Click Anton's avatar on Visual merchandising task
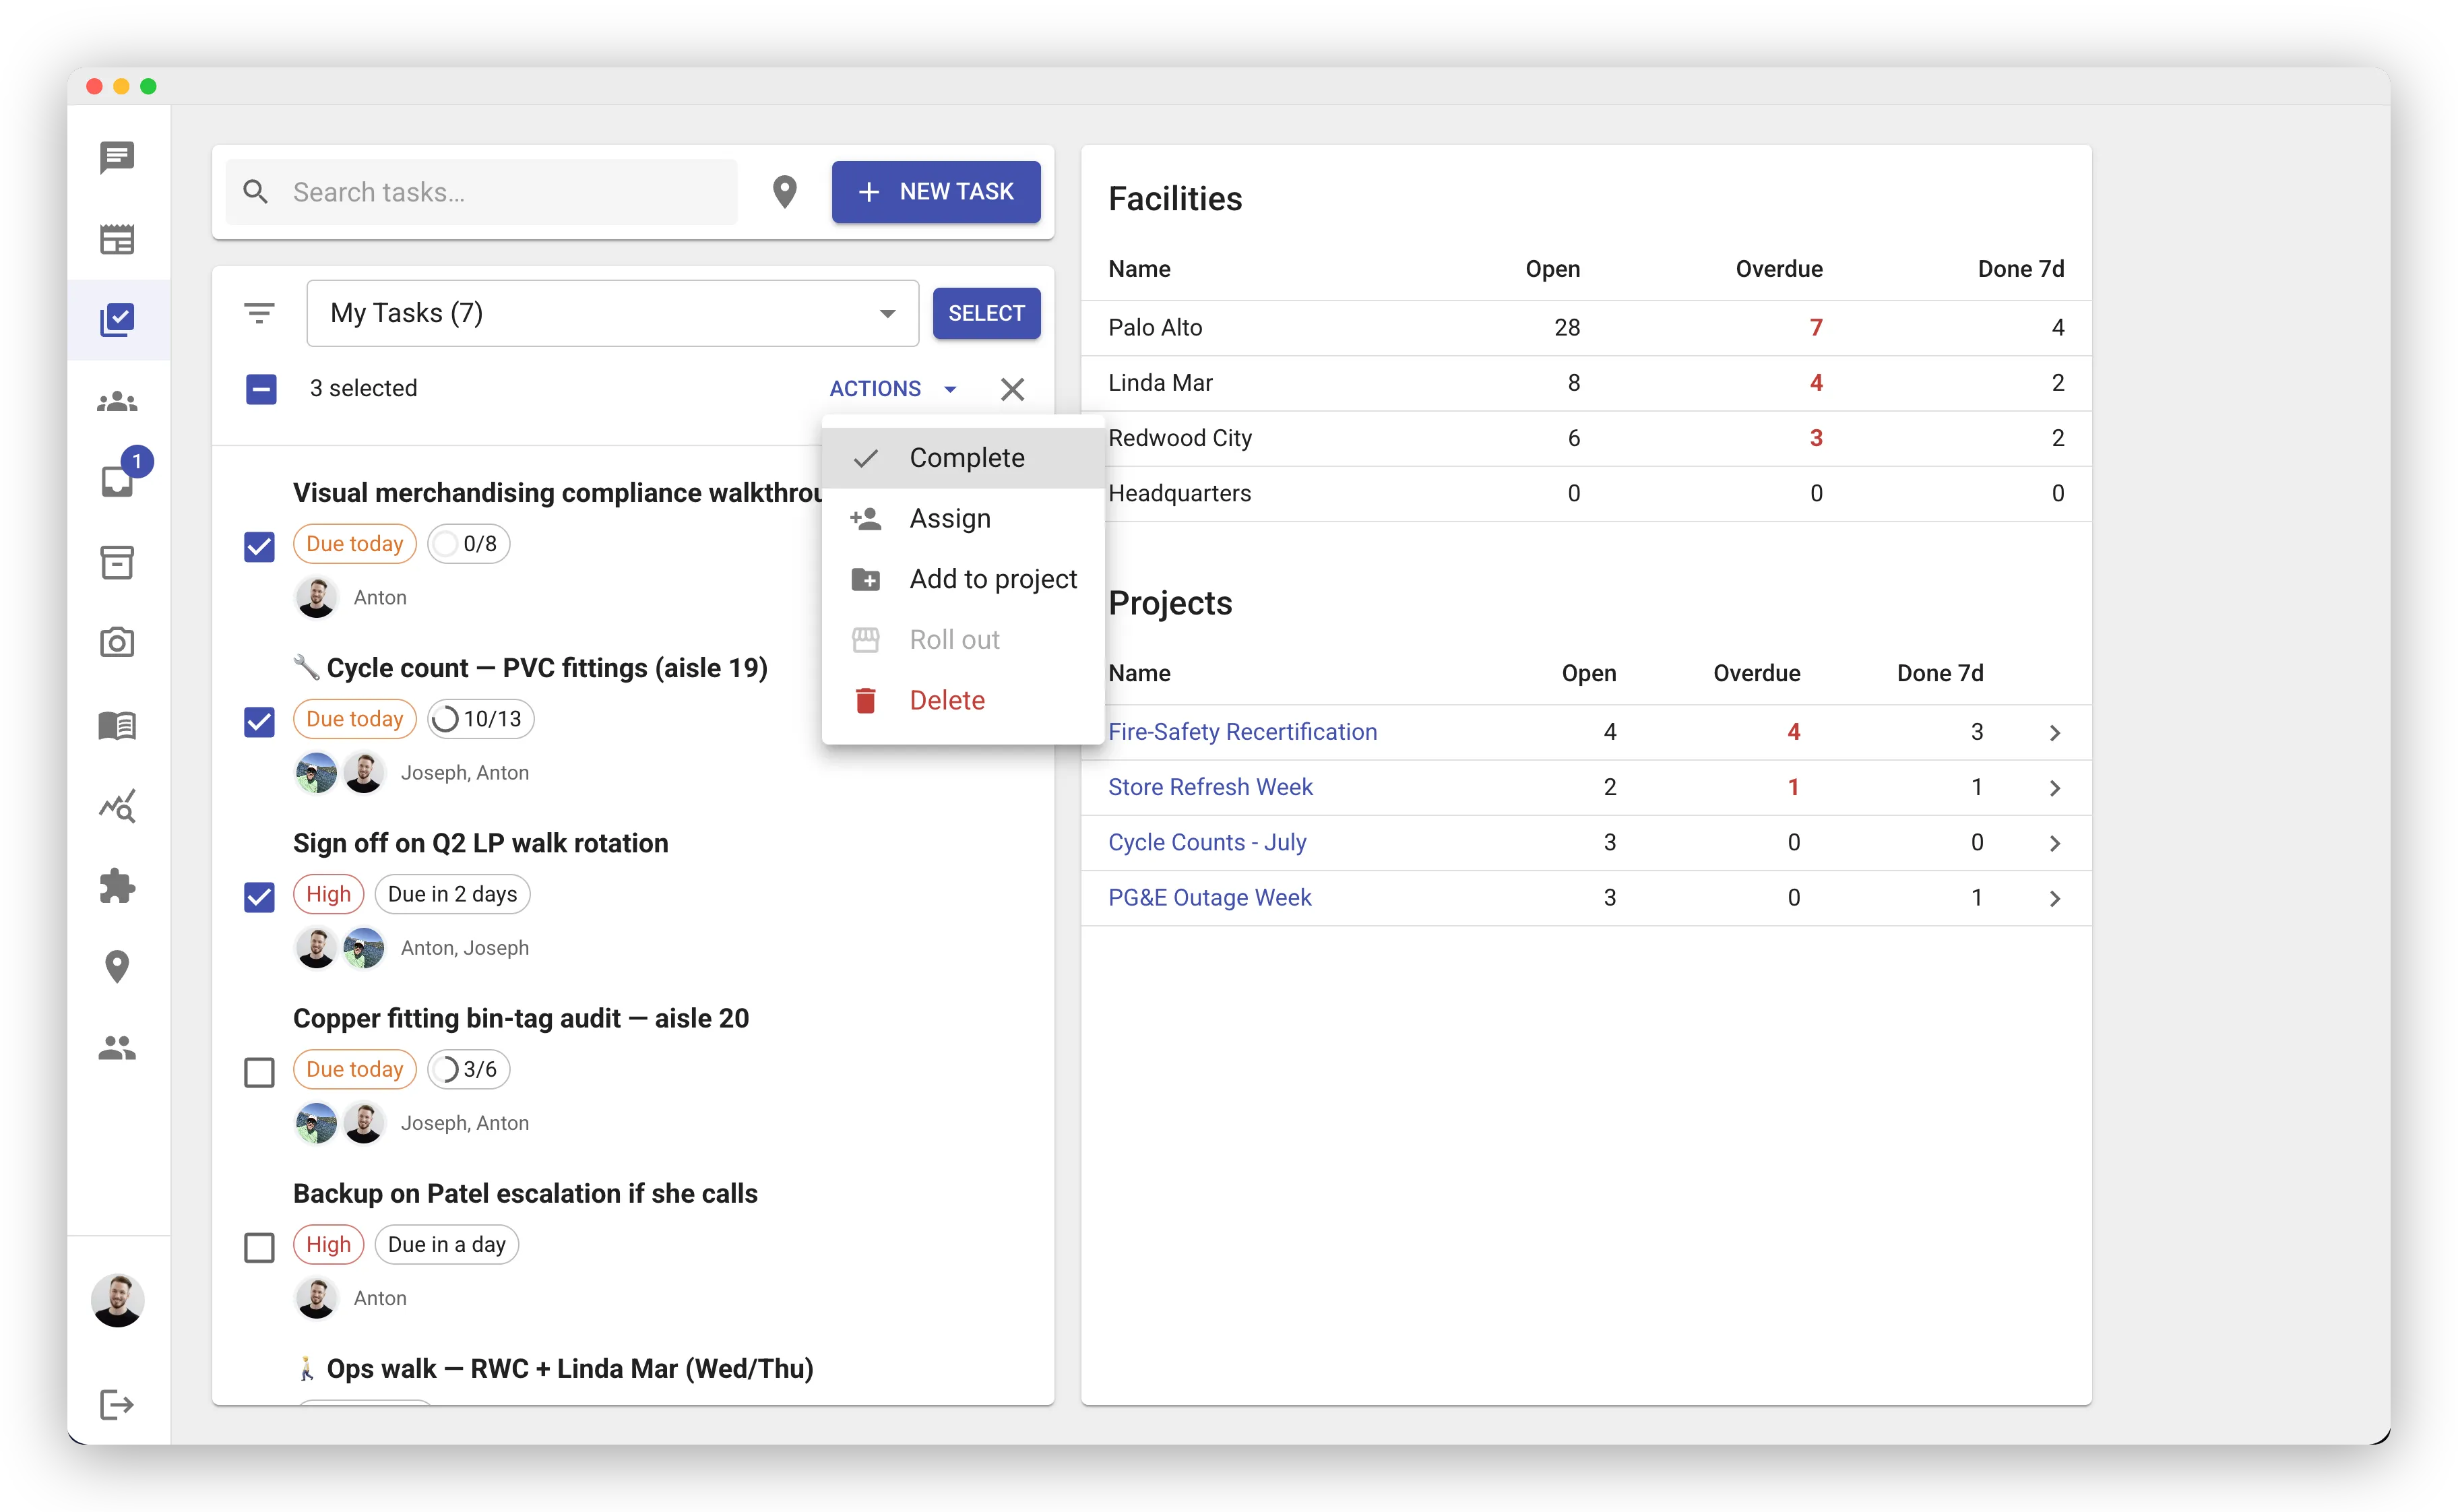The width and height of the screenshot is (2458, 1512). click(x=317, y=598)
